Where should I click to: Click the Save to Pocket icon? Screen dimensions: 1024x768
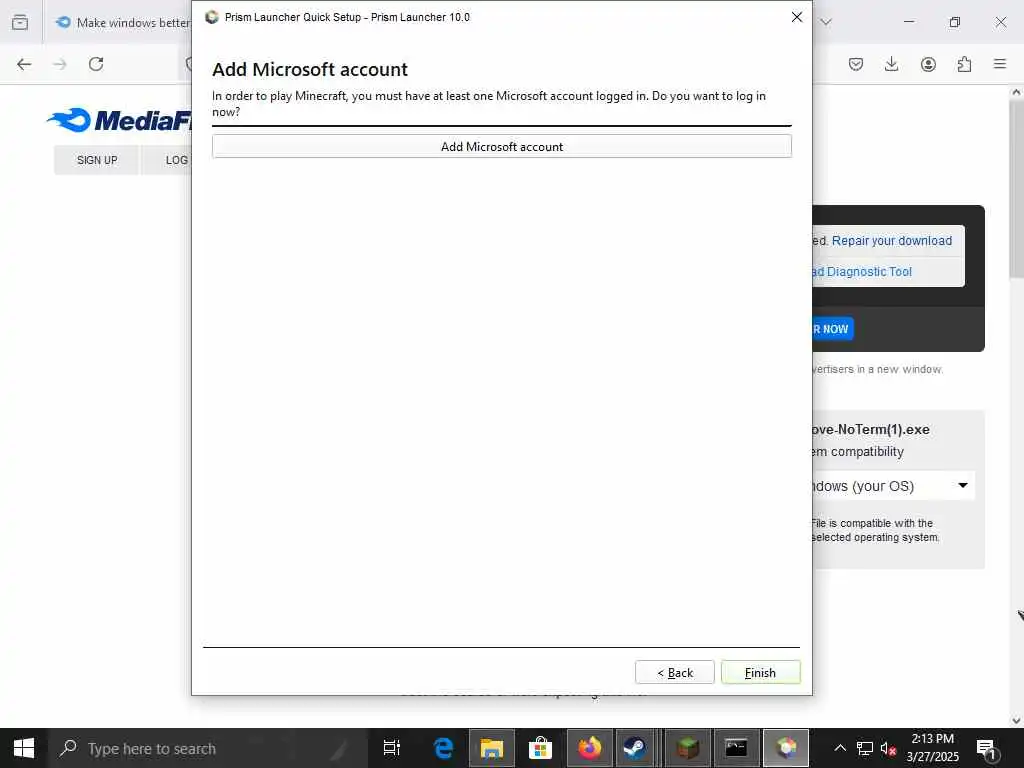pos(856,64)
